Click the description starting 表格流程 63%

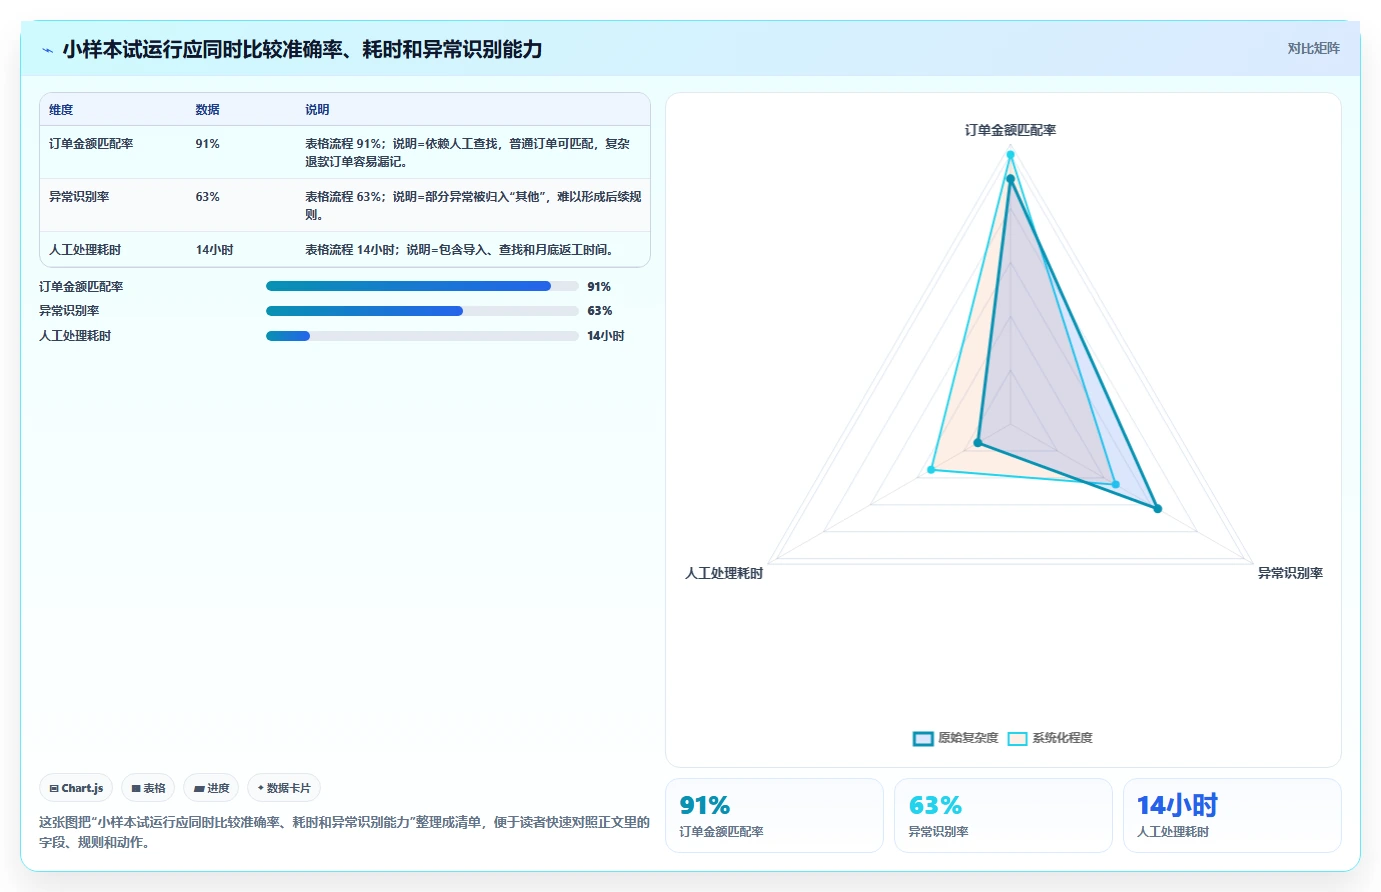click(x=473, y=206)
